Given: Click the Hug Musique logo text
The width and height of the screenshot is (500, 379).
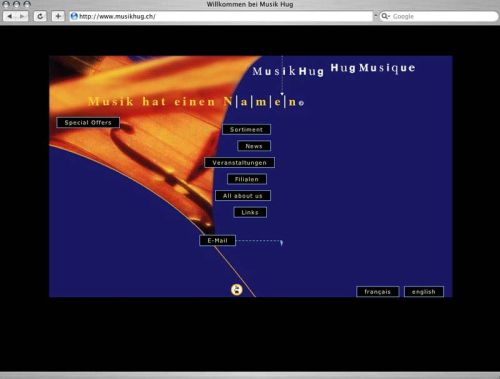Looking at the screenshot, I should click(373, 68).
